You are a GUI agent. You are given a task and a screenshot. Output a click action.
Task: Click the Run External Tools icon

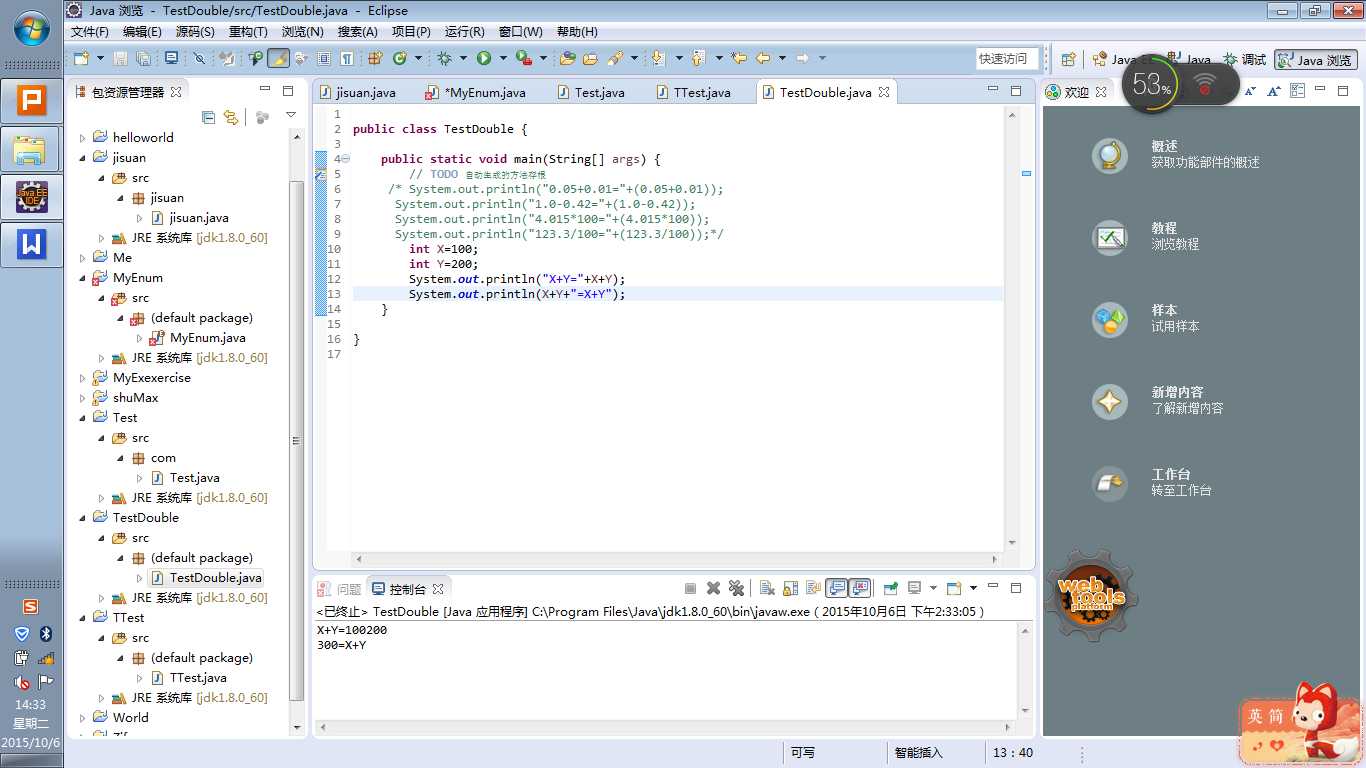click(524, 58)
